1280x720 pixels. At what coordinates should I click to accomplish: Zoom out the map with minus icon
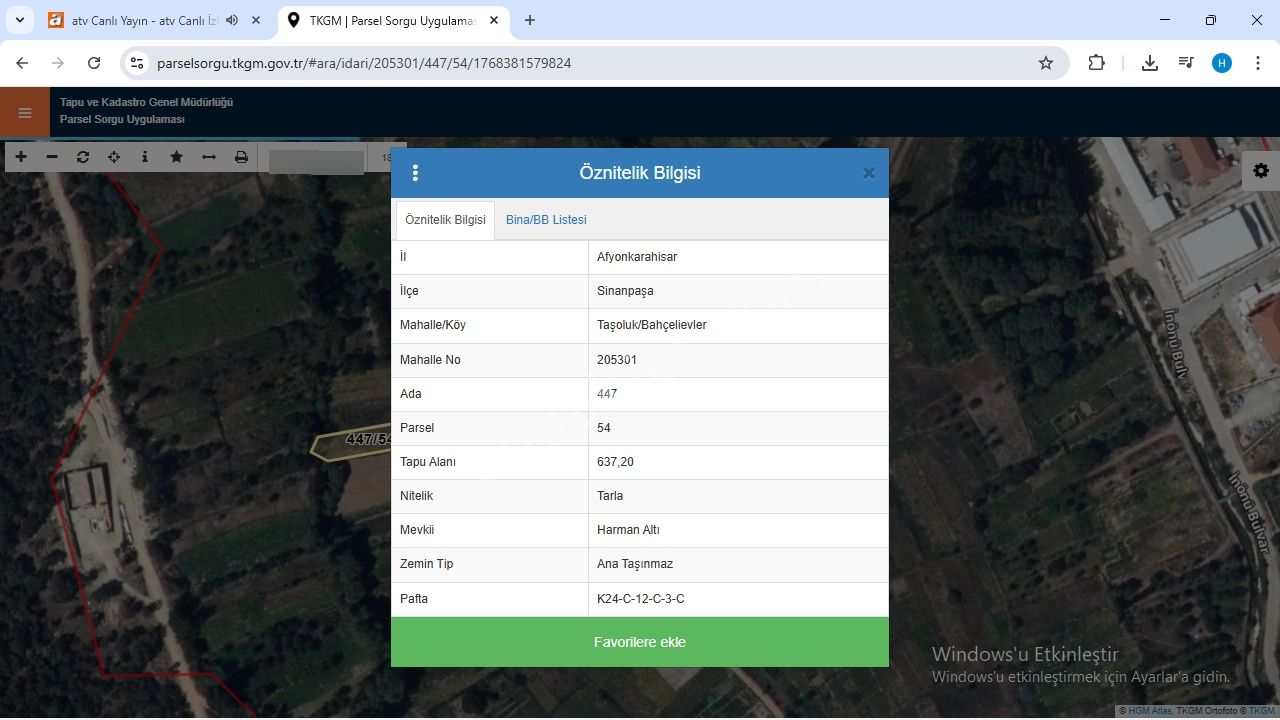pyautogui.click(x=52, y=157)
